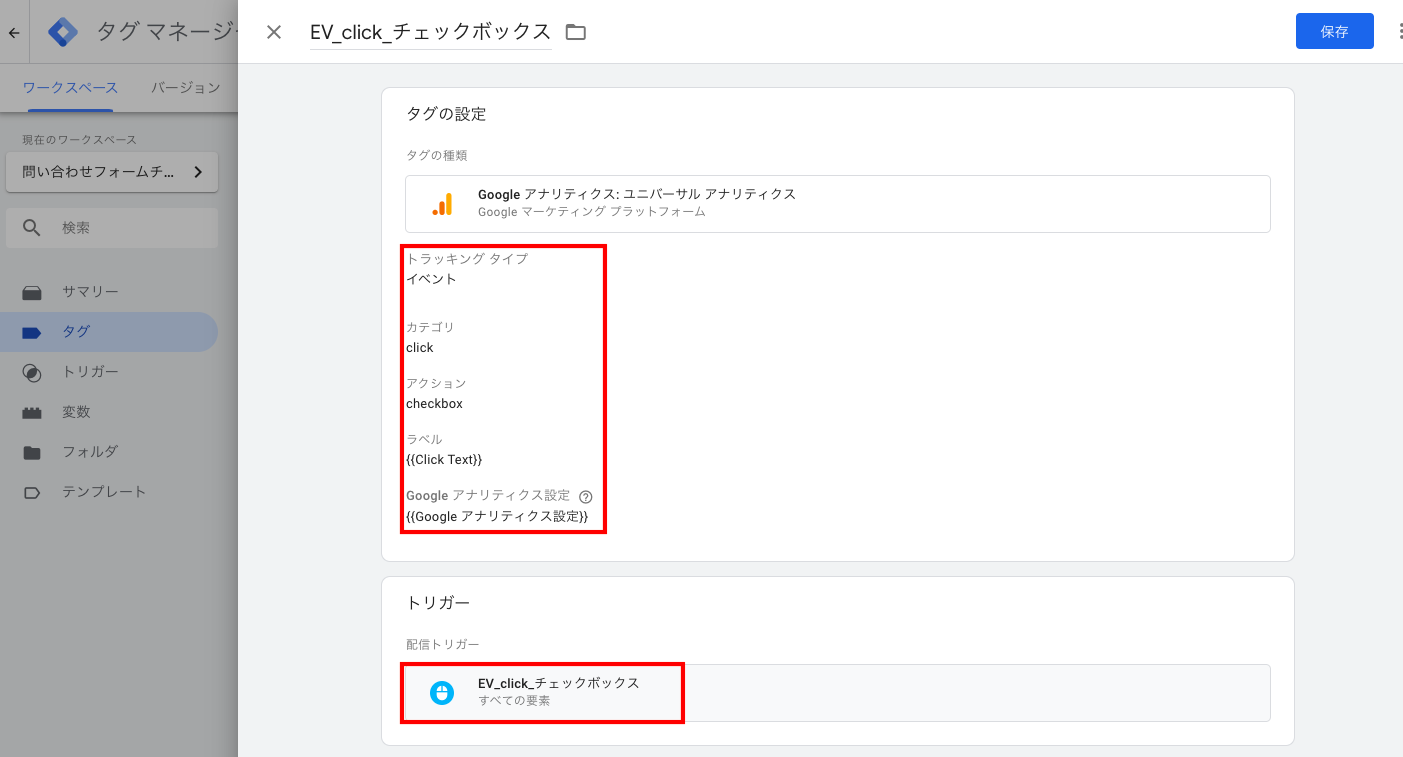
Task: Click the 検索 search field
Action: (112, 228)
